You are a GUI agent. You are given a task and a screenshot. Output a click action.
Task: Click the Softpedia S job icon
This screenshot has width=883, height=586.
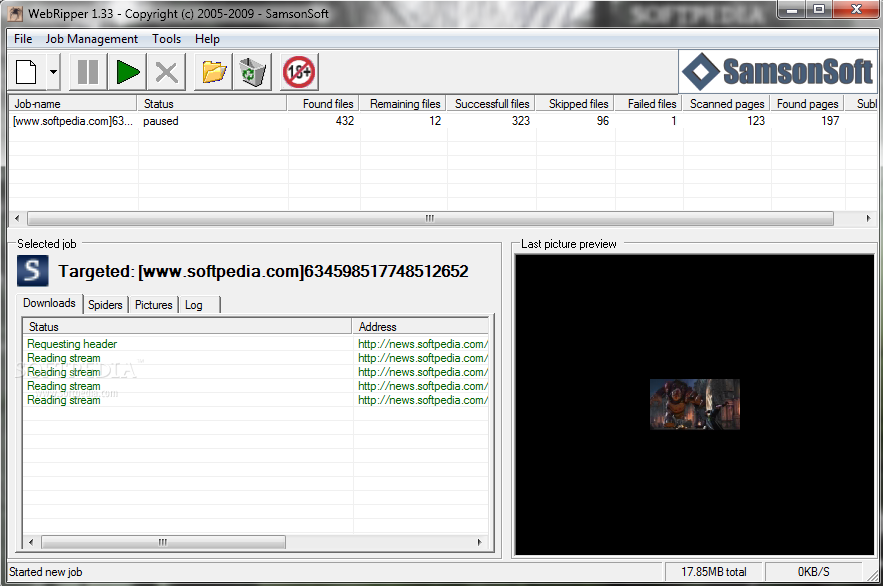click(32, 271)
